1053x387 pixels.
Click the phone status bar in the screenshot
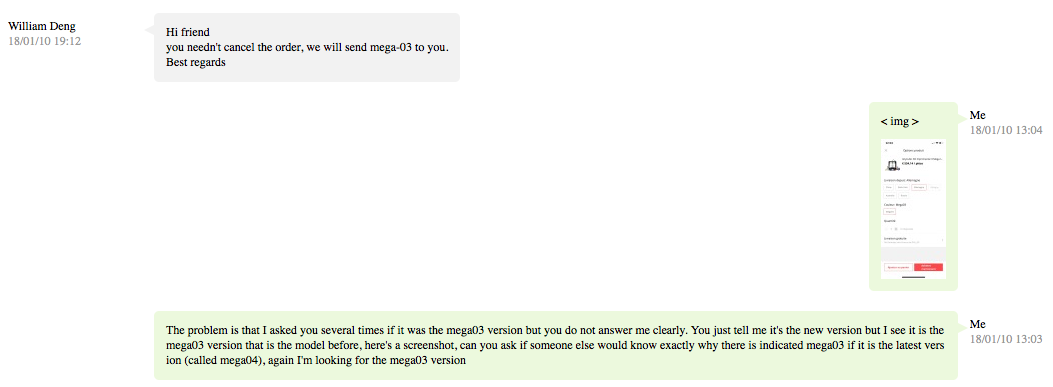click(913, 142)
